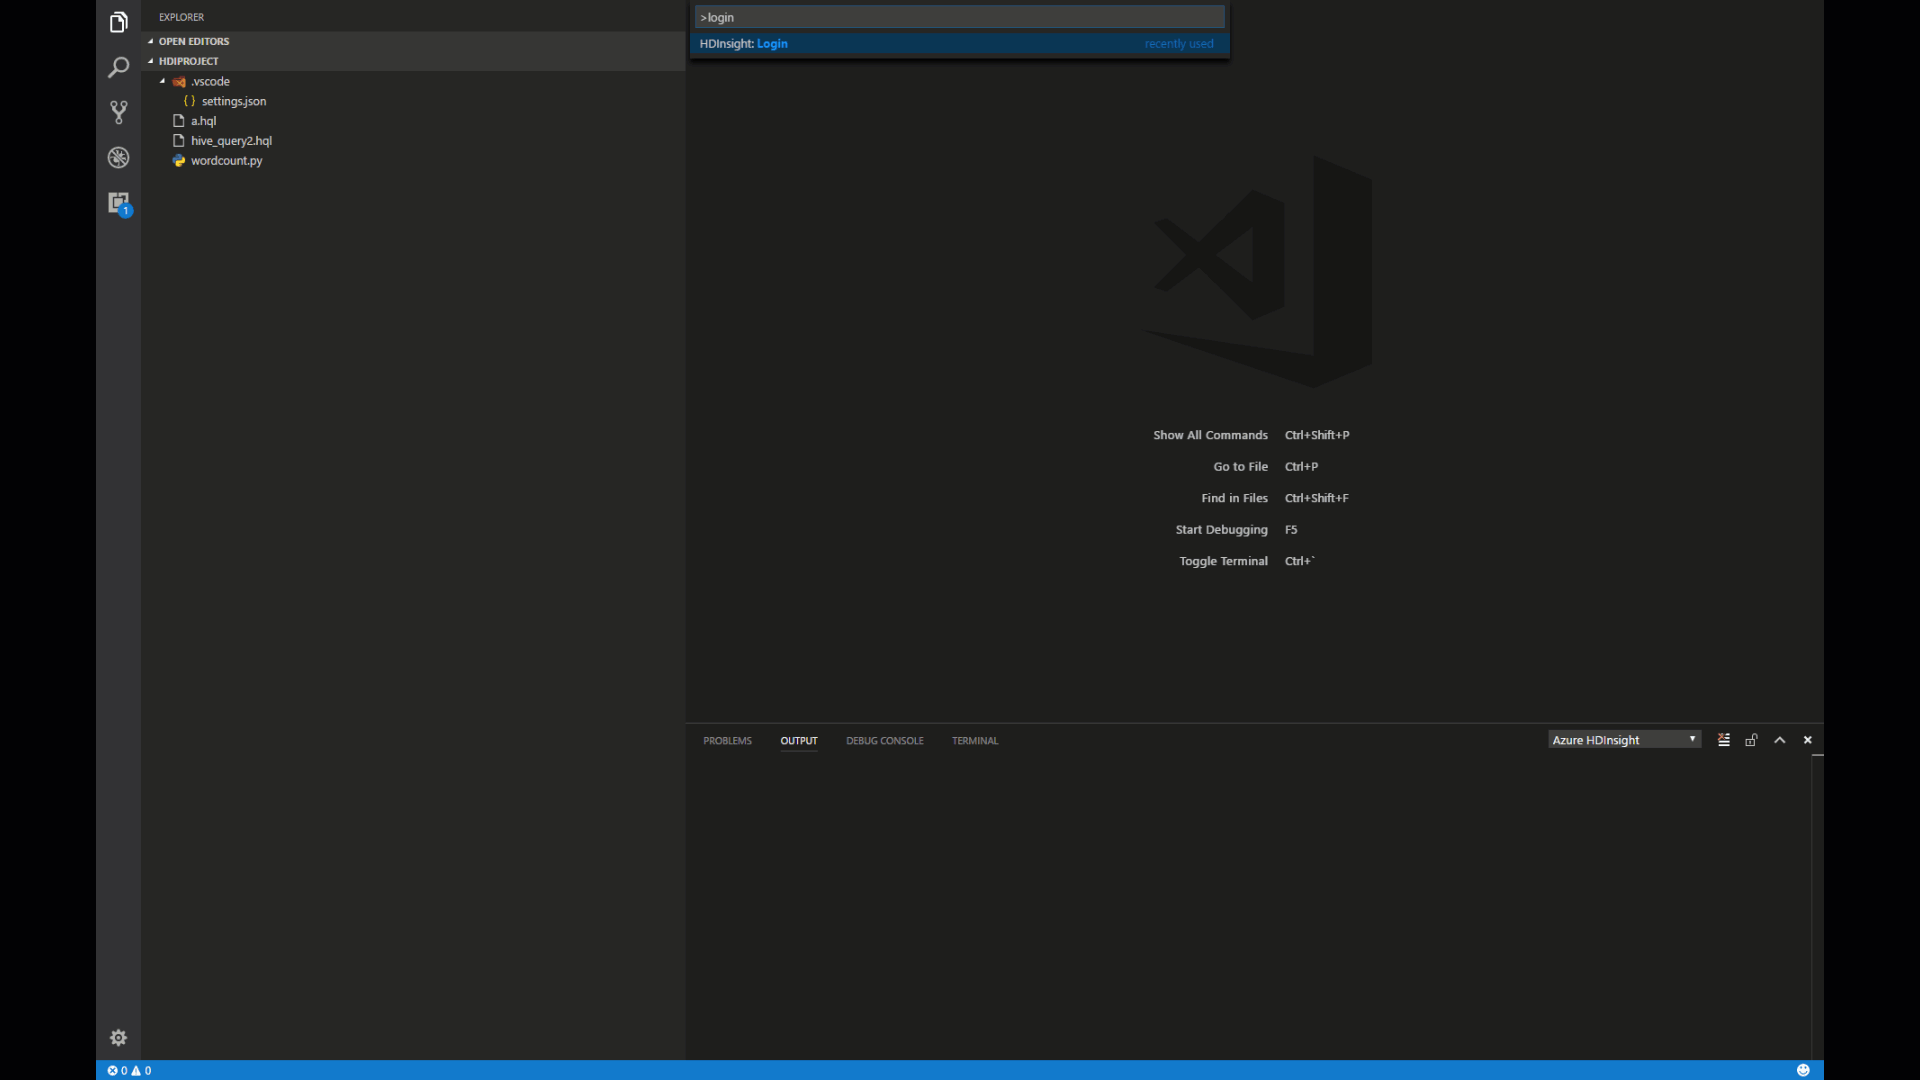Viewport: 1920px width, 1080px height.
Task: Clear the output panel
Action: [x=1724, y=740]
